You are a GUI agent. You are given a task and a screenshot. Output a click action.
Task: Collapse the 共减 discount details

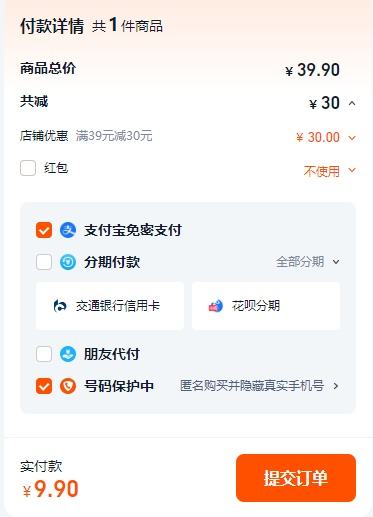[x=352, y=103]
